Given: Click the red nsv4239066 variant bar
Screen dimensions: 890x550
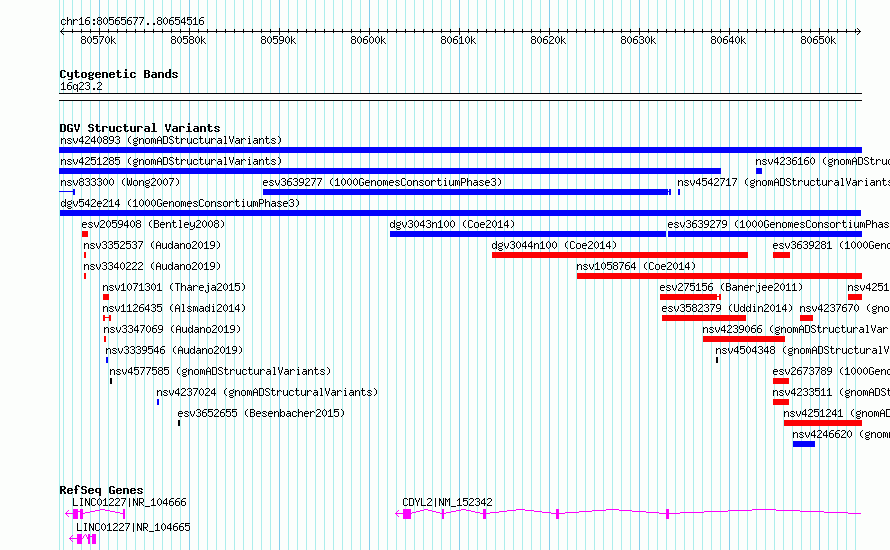Looking at the screenshot, I should (x=744, y=339).
